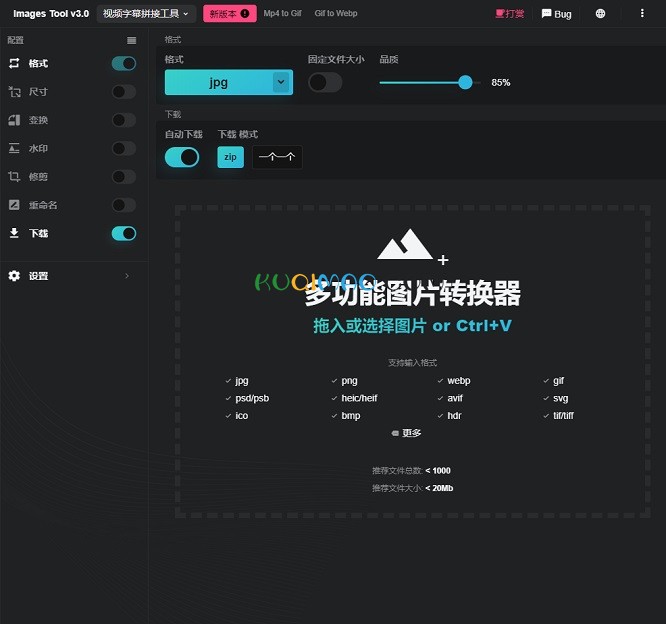Enable the 变换 sidebar toggle

124,120
